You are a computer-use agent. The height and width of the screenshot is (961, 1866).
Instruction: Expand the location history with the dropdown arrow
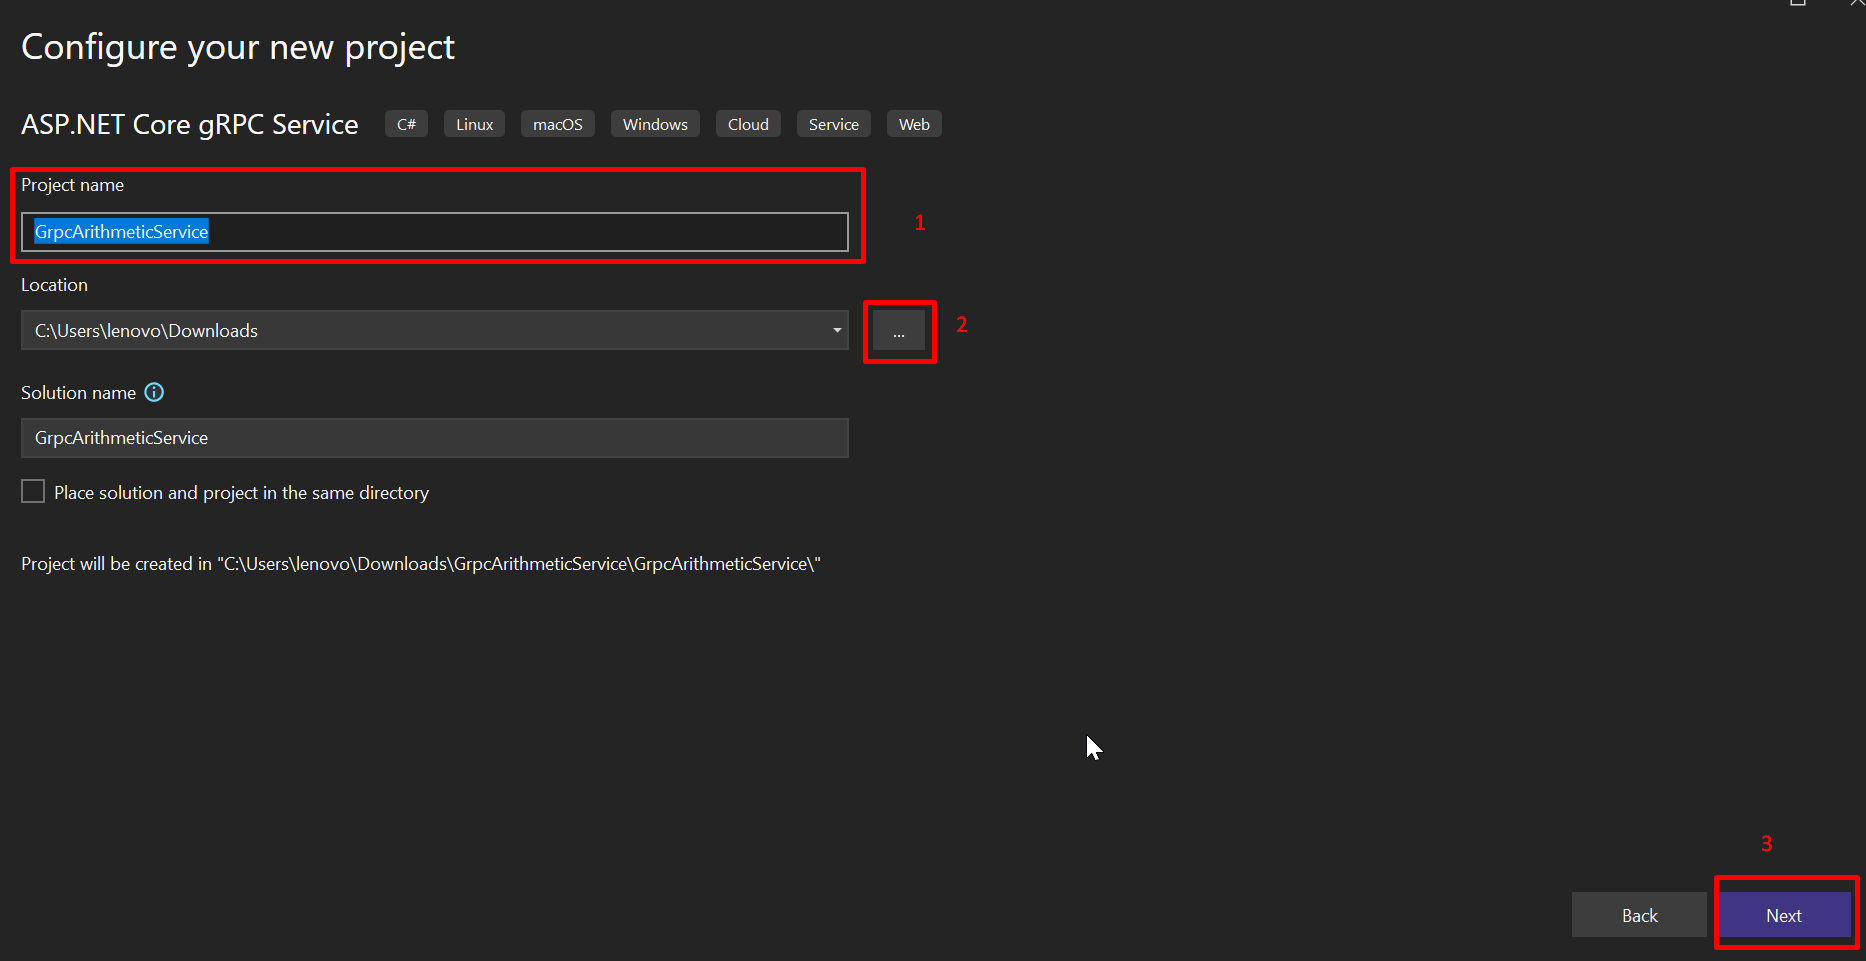tap(836, 330)
